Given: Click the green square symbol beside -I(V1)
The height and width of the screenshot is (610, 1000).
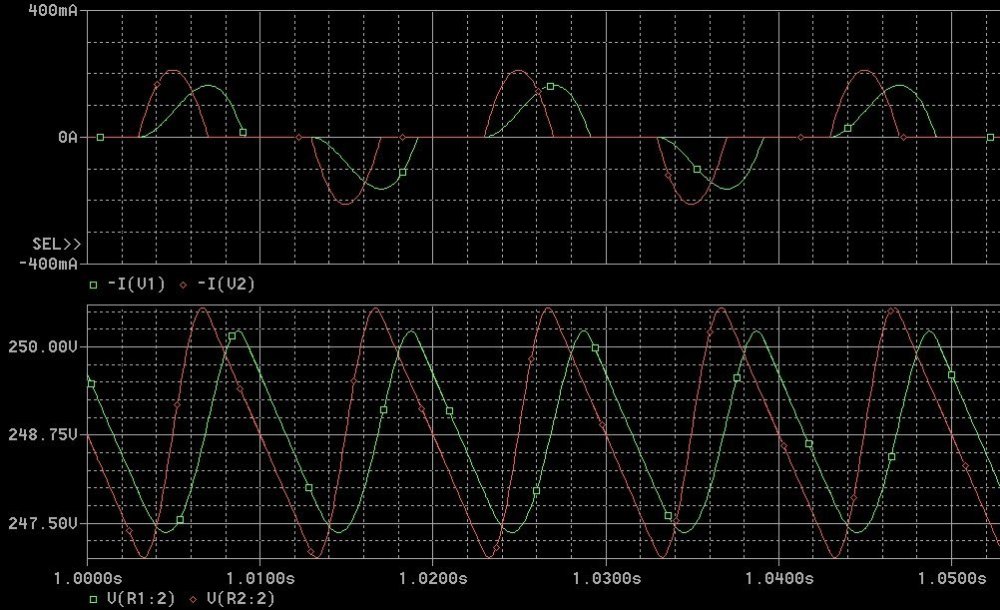Looking at the screenshot, I should (94, 284).
